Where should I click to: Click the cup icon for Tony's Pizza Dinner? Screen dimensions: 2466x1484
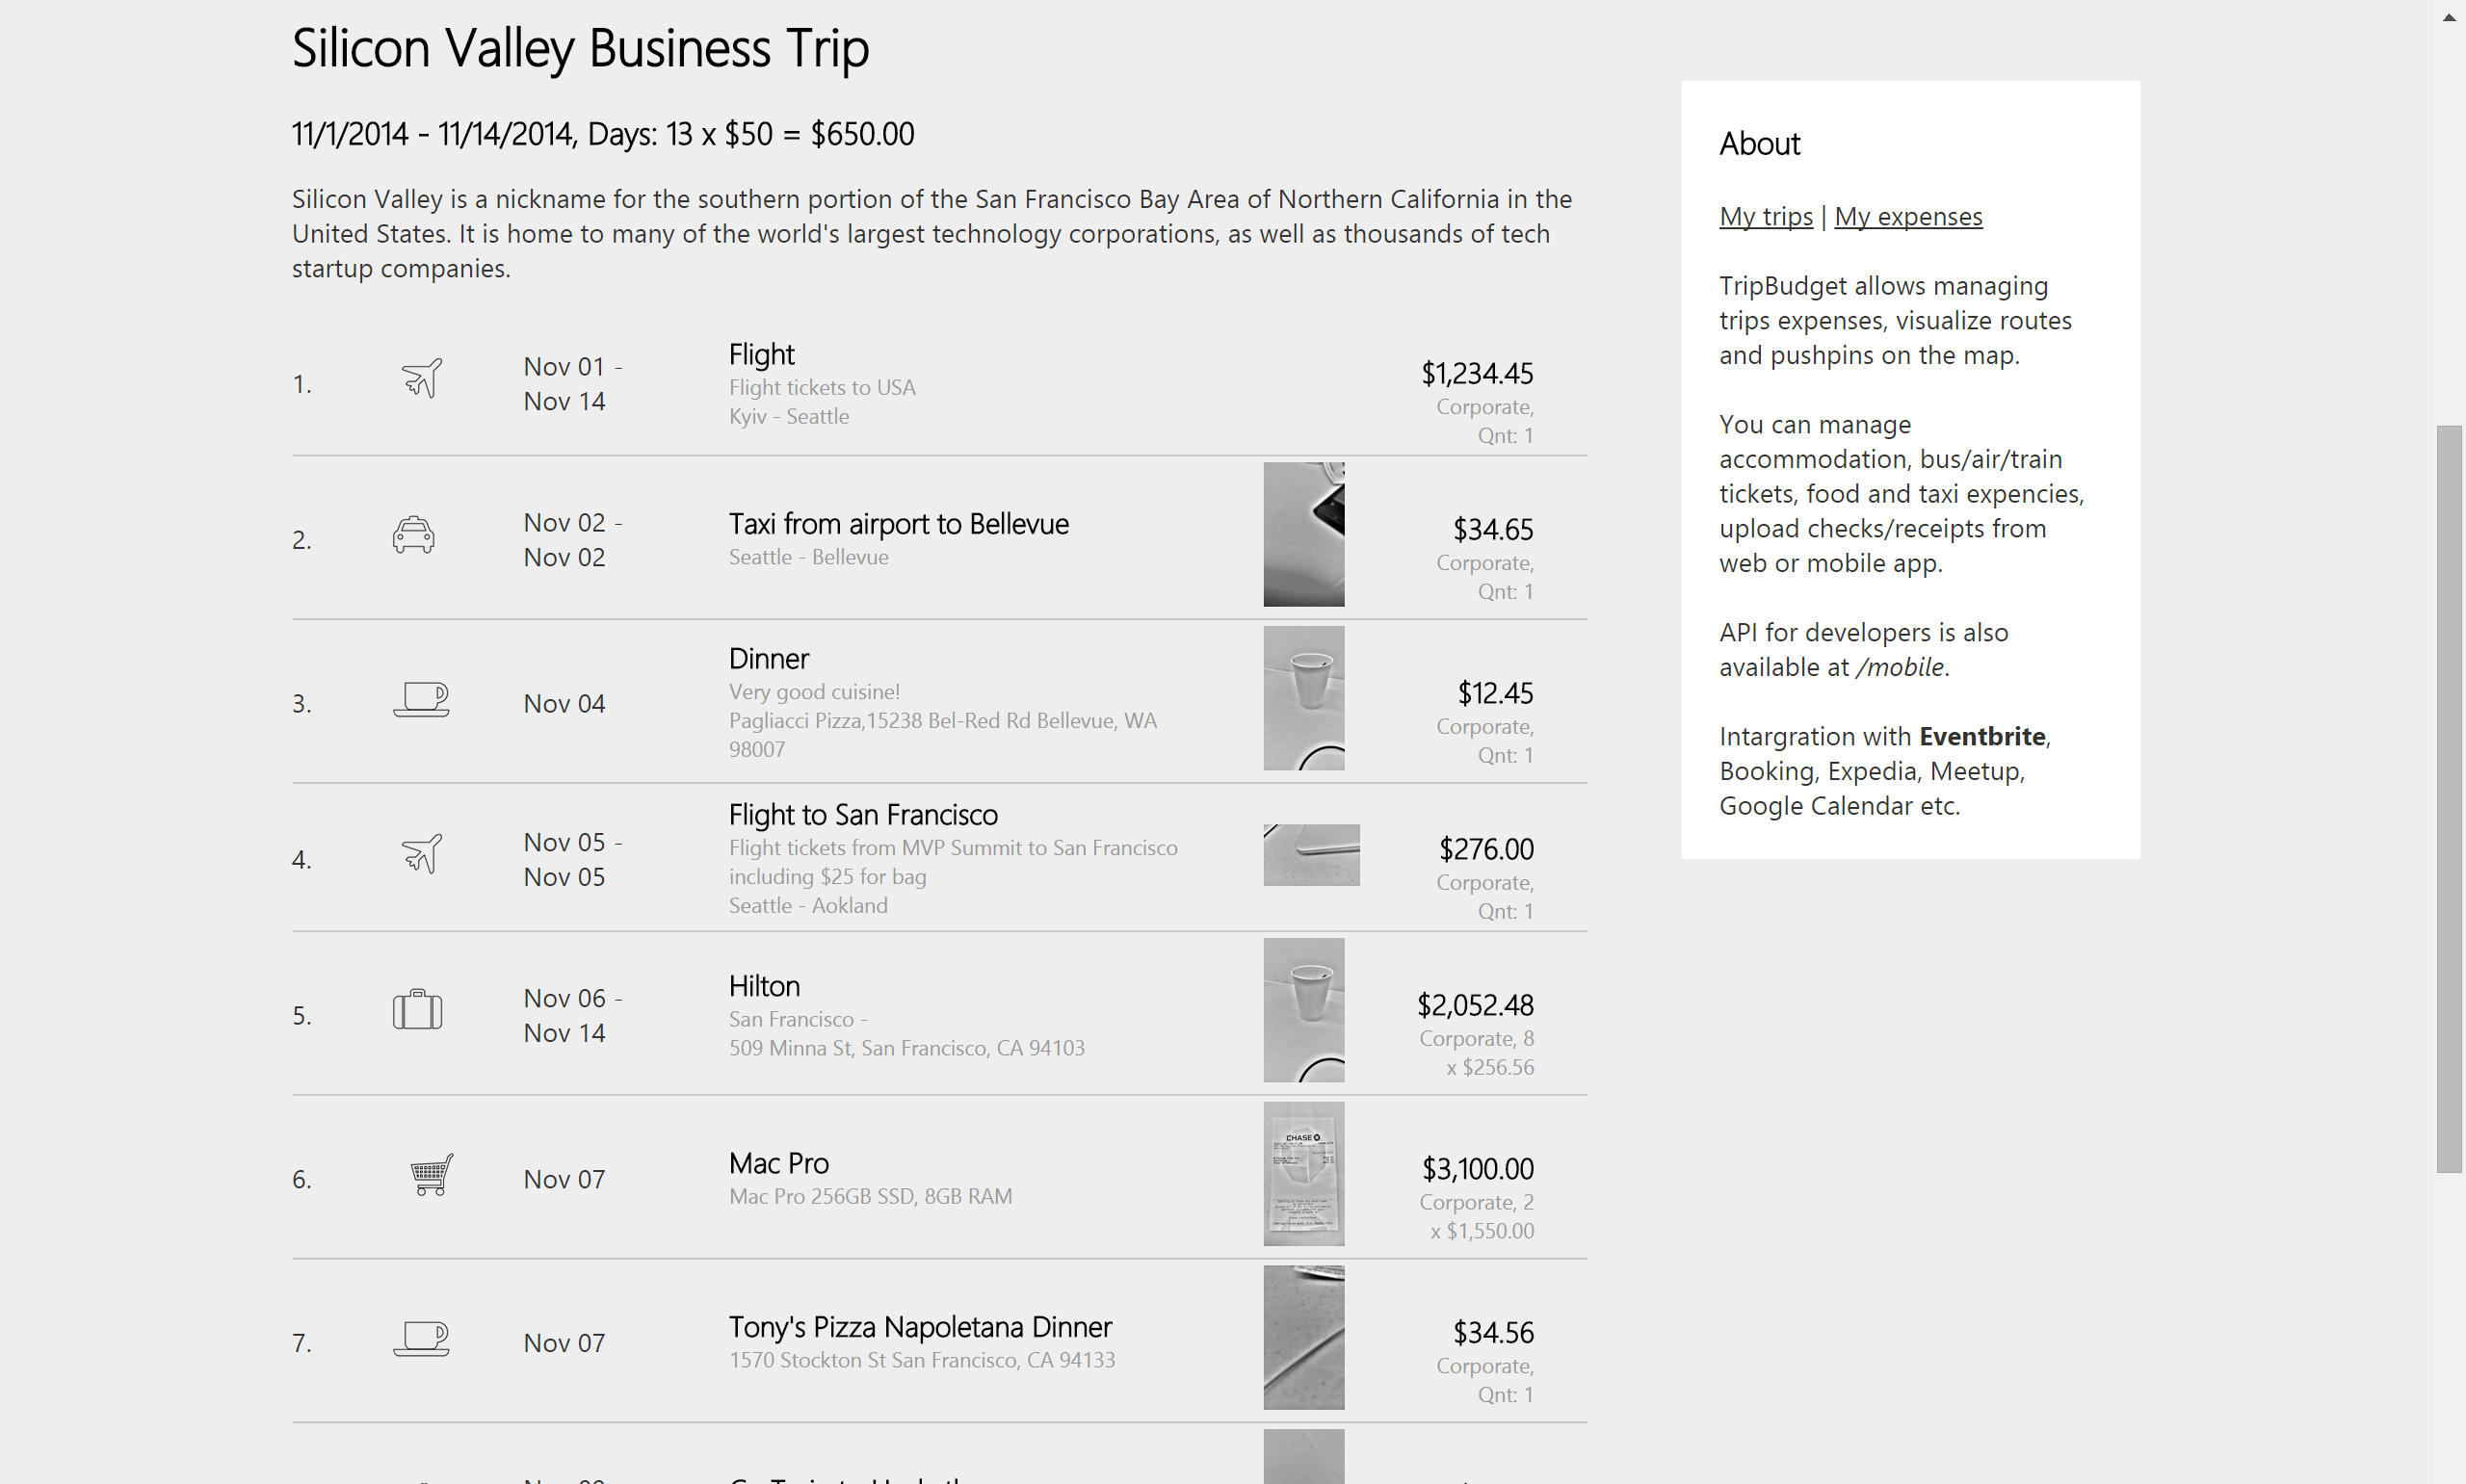pyautogui.click(x=421, y=1338)
